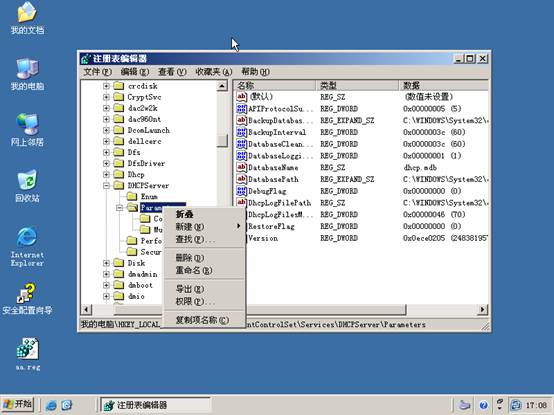Click the CryptSvc folder icon
Screen dimensions: 554x415
(119, 97)
